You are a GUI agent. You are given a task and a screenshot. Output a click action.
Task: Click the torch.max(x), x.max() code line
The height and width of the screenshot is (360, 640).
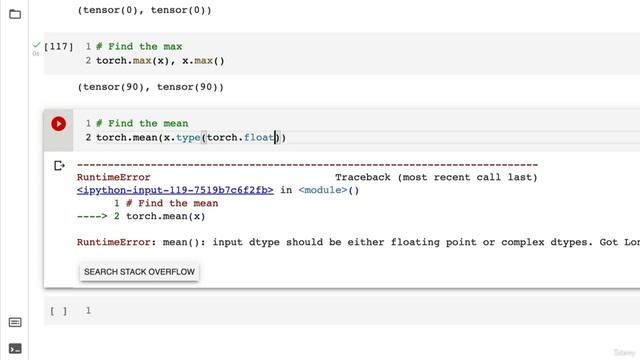[160, 61]
